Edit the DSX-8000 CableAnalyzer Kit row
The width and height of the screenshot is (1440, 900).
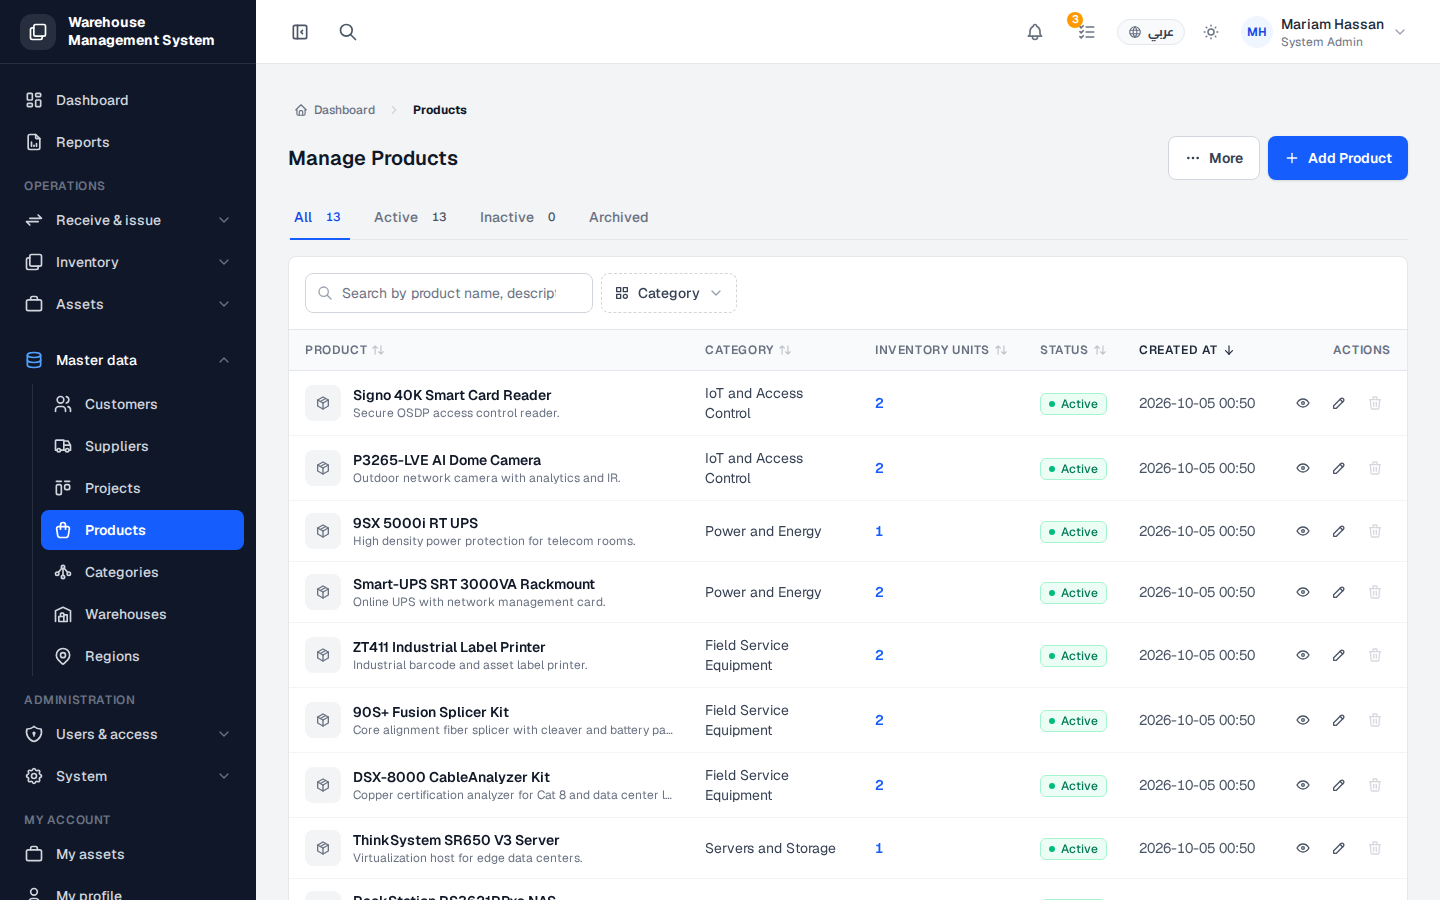[x=1339, y=785]
